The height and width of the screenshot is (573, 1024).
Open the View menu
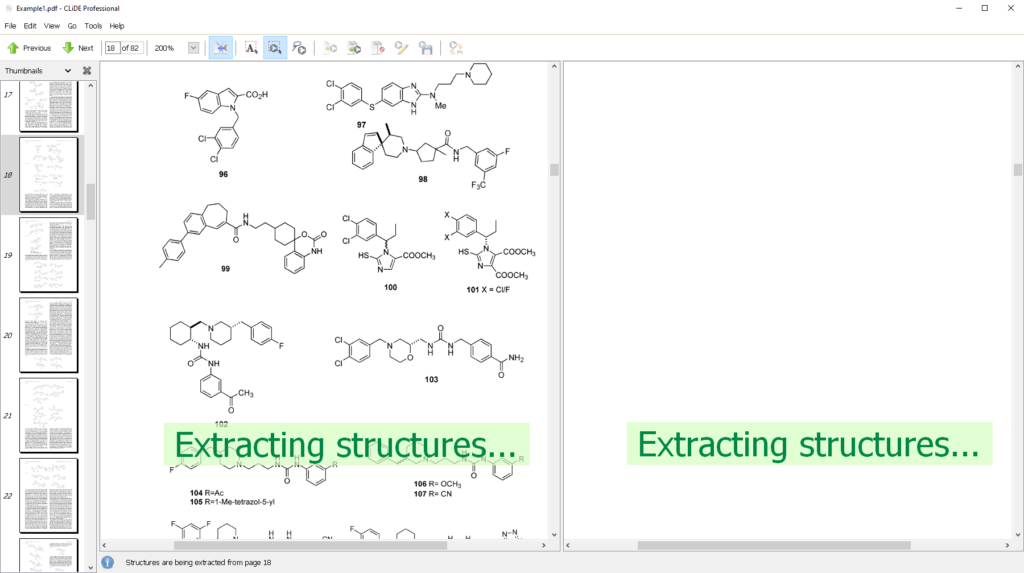pos(52,26)
